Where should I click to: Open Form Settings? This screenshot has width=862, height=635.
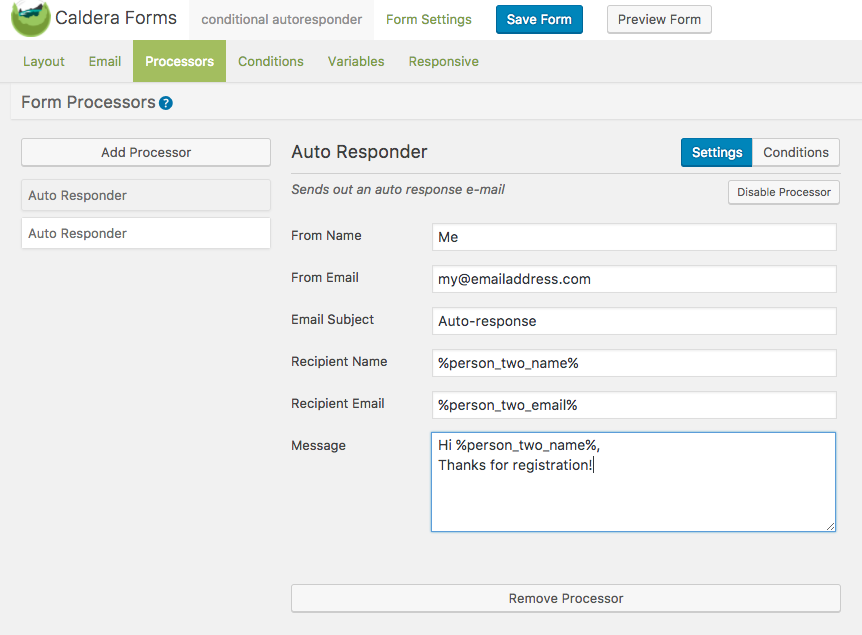[x=429, y=19]
